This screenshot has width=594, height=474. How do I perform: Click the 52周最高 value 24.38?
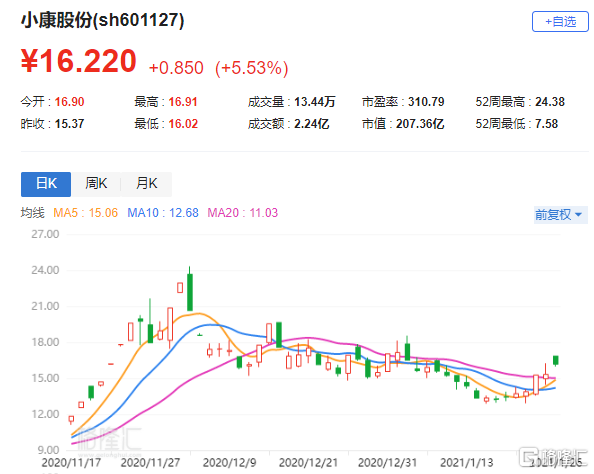[550, 102]
